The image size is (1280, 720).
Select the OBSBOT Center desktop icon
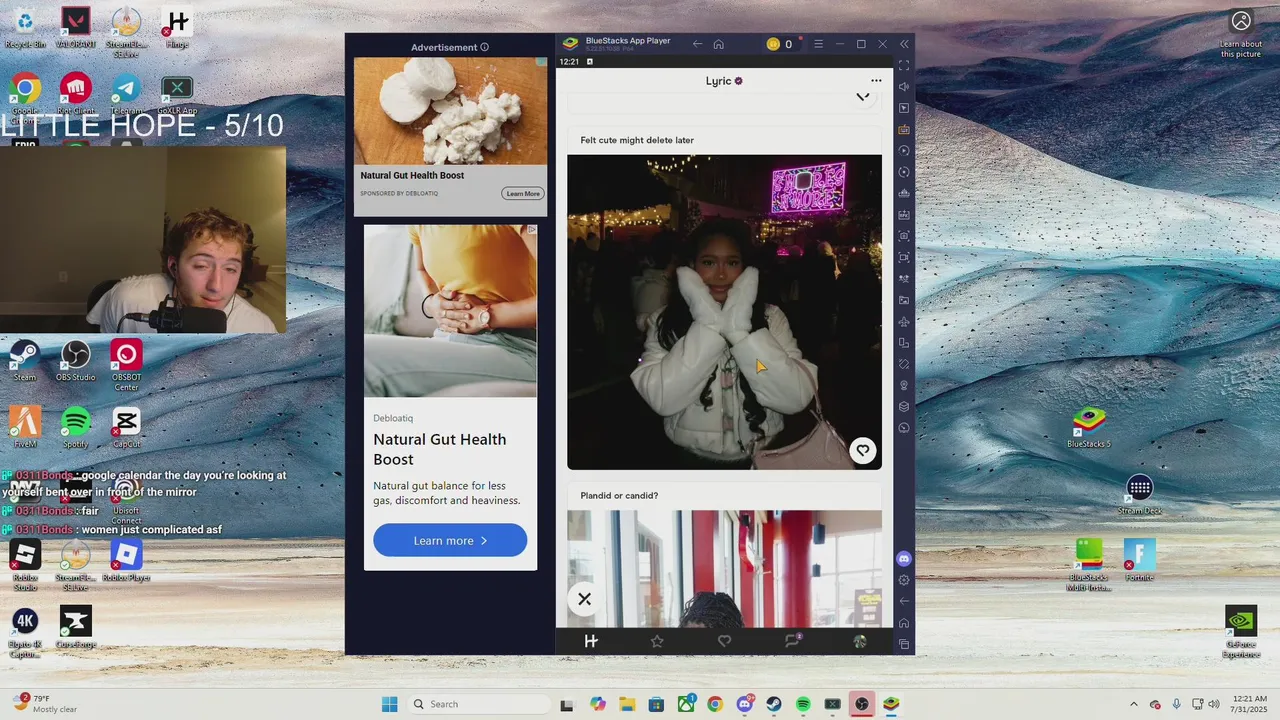[x=126, y=366]
